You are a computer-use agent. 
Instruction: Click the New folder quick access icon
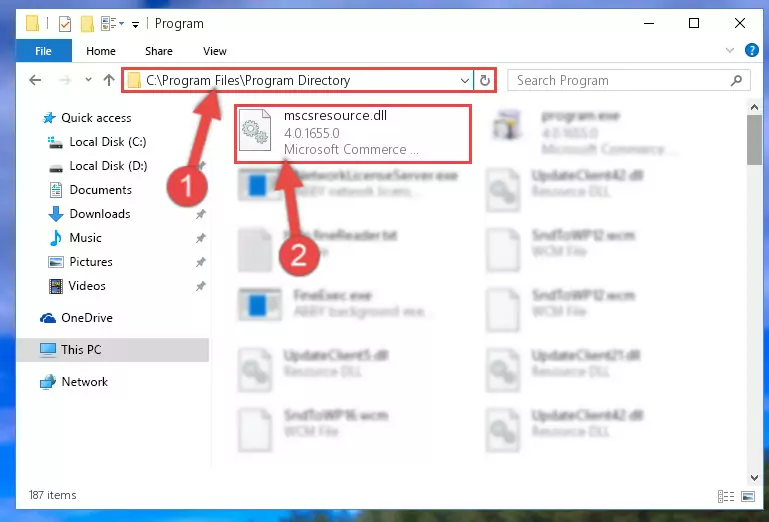(x=87, y=24)
